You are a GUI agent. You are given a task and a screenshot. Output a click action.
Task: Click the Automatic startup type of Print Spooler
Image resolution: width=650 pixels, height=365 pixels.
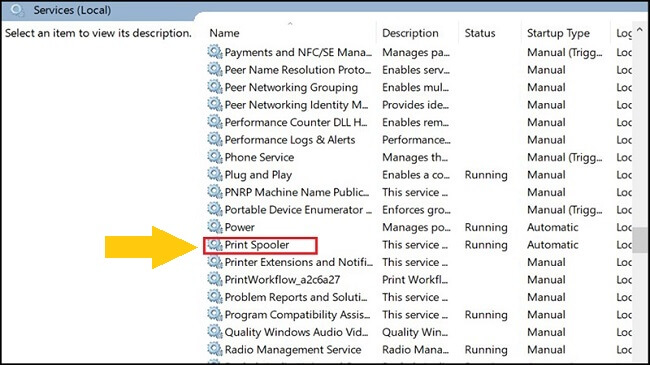coord(553,245)
